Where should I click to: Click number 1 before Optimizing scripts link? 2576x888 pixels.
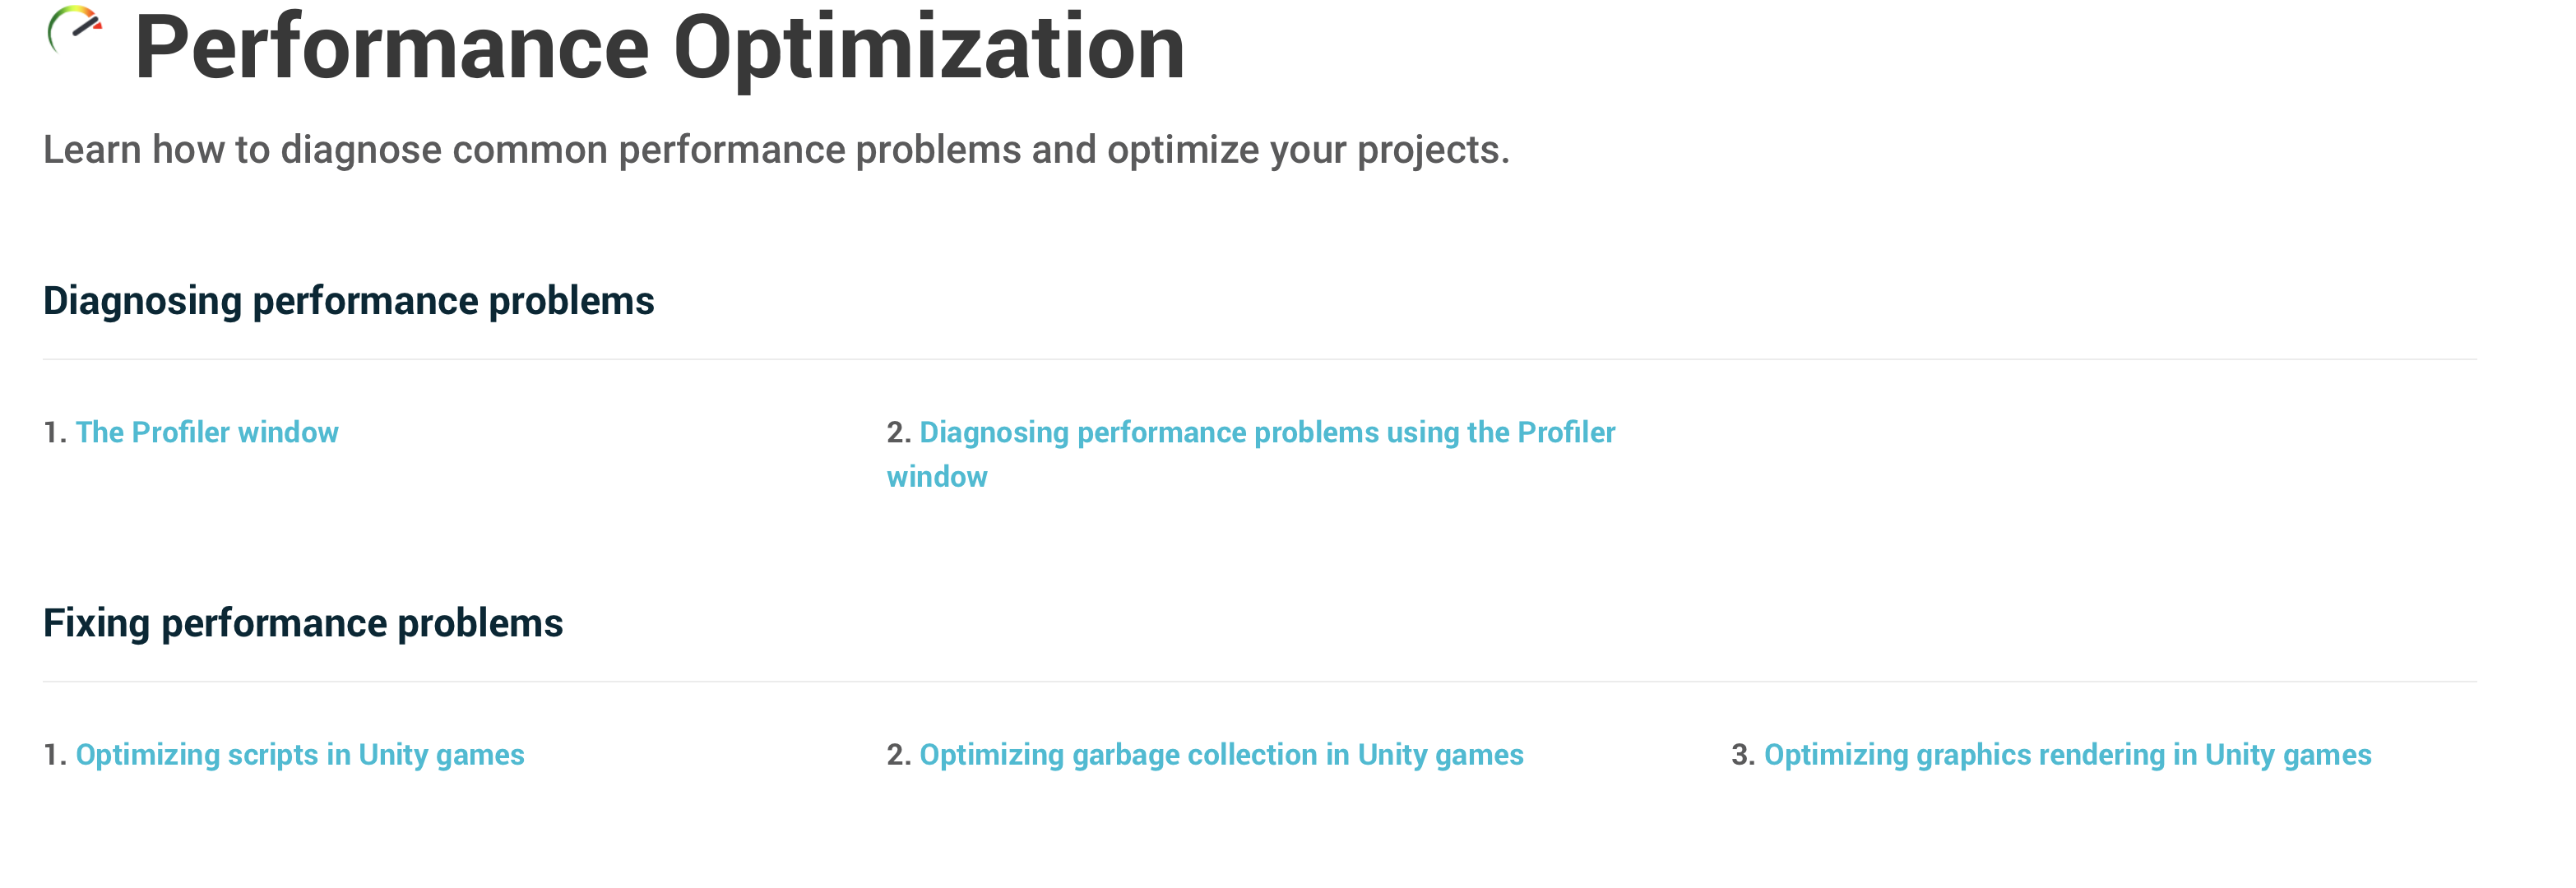(55, 754)
